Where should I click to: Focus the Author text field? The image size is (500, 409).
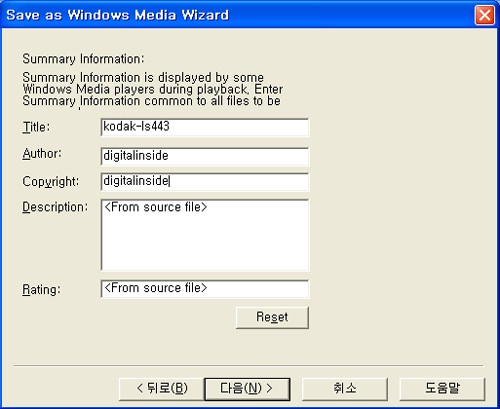[205, 156]
